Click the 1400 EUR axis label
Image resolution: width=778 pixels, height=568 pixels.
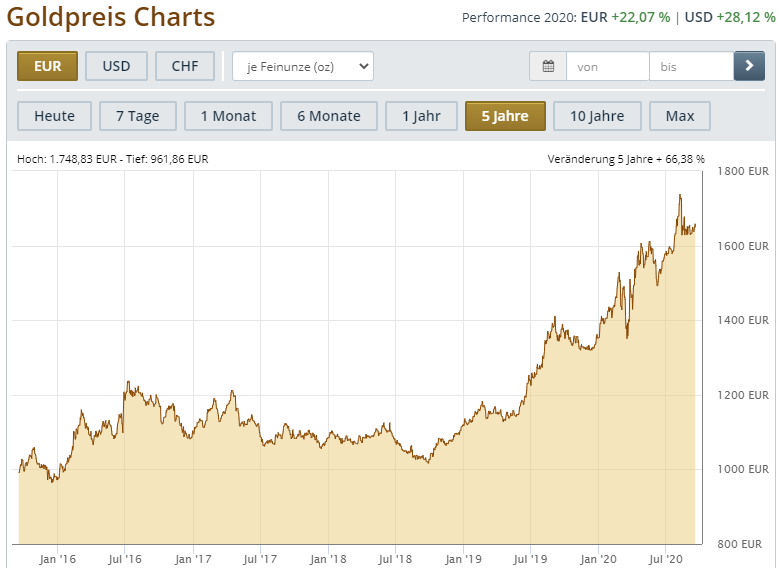click(x=743, y=320)
